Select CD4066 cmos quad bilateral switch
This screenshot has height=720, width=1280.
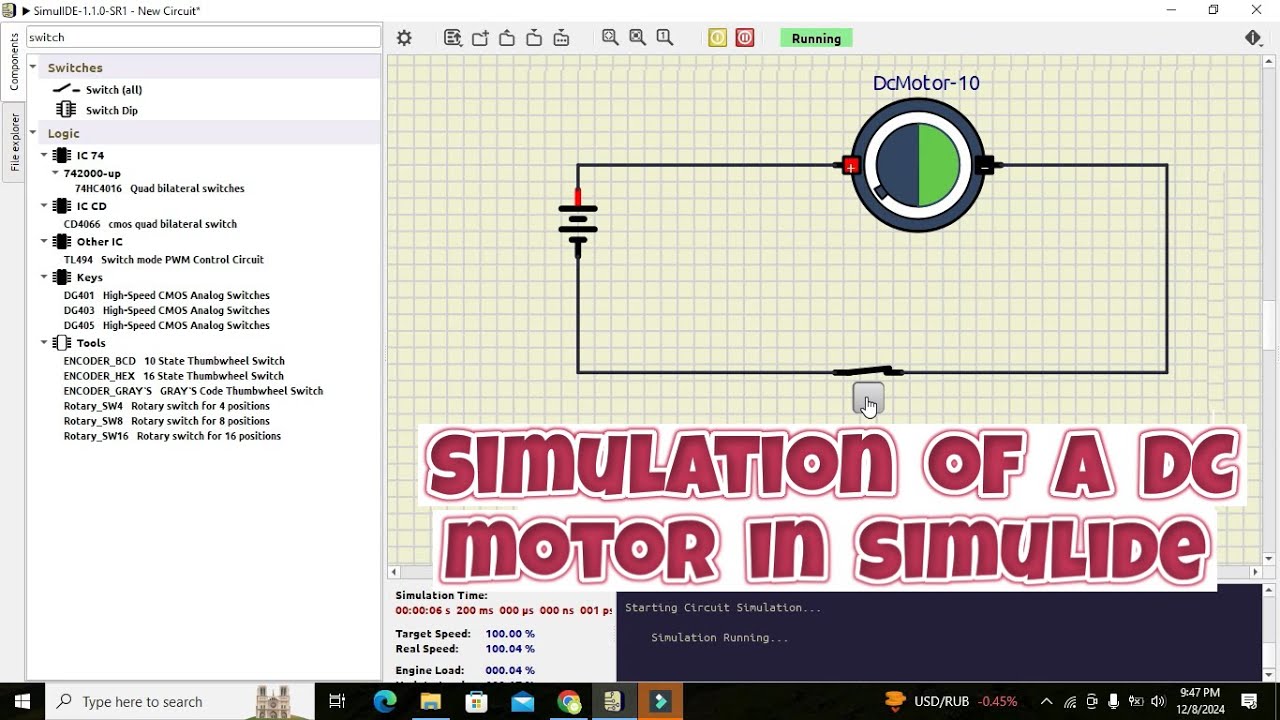[x=150, y=224]
